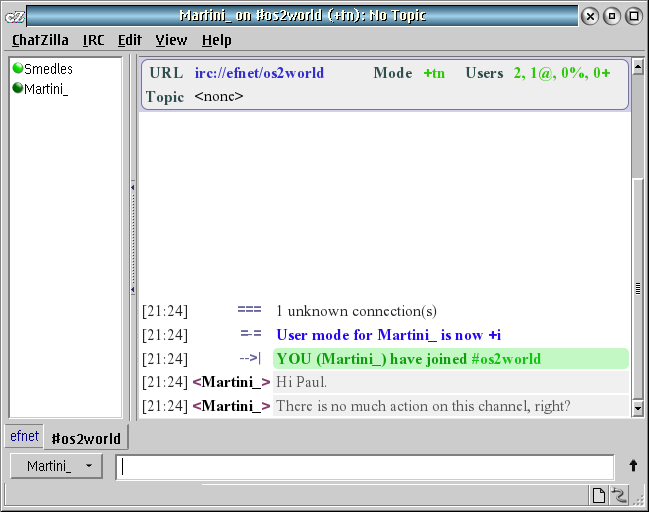Click the <none> topic text
Viewport: 649px width, 512px height.
point(219,96)
